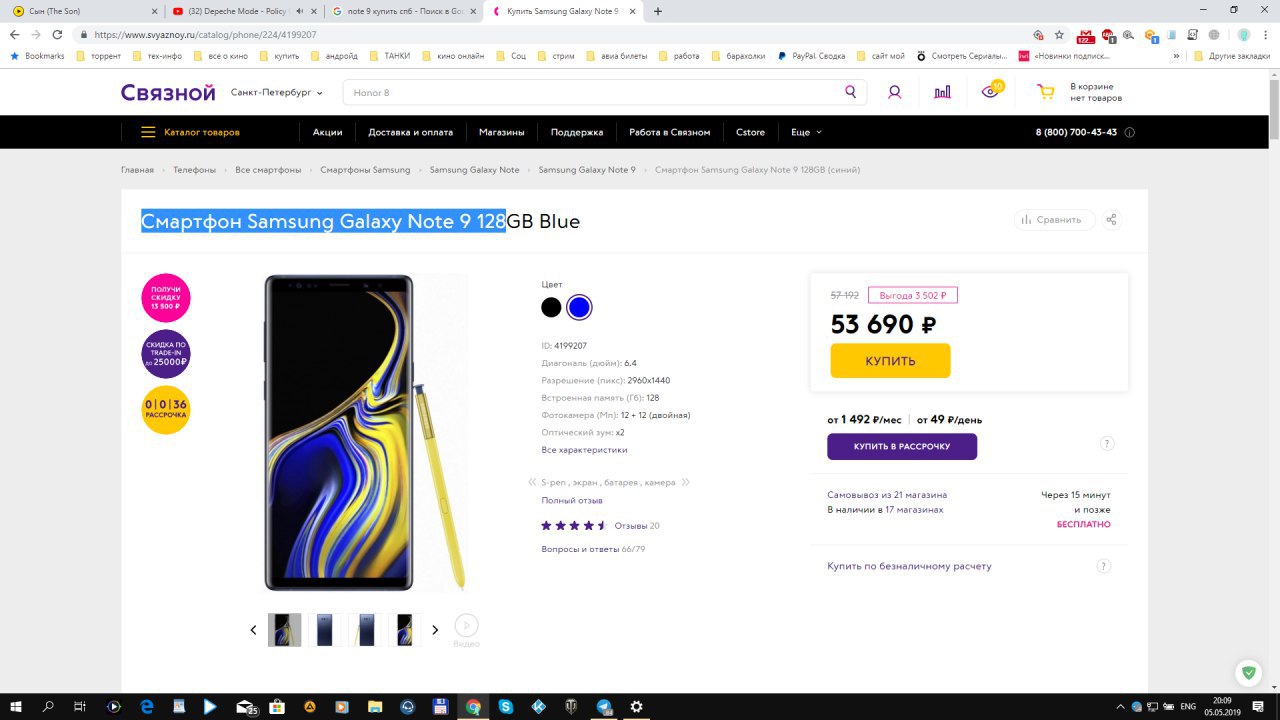Select the black color option
The height and width of the screenshot is (720, 1280).
pos(551,307)
